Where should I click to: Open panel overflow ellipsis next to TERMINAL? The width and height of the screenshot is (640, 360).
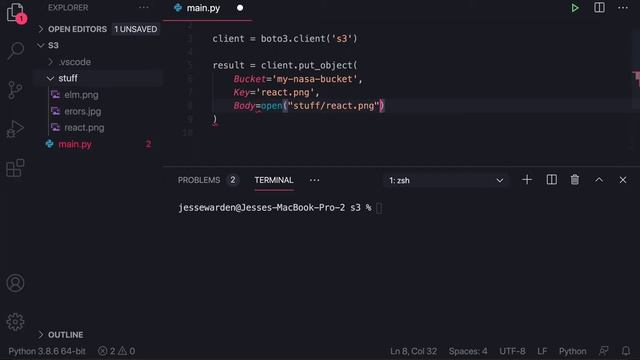click(314, 180)
